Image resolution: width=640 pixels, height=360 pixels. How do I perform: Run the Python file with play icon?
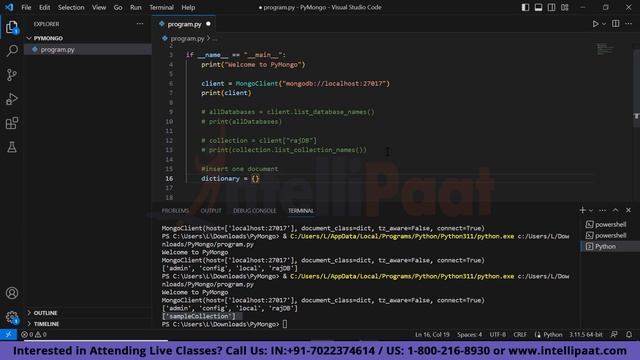(596, 24)
